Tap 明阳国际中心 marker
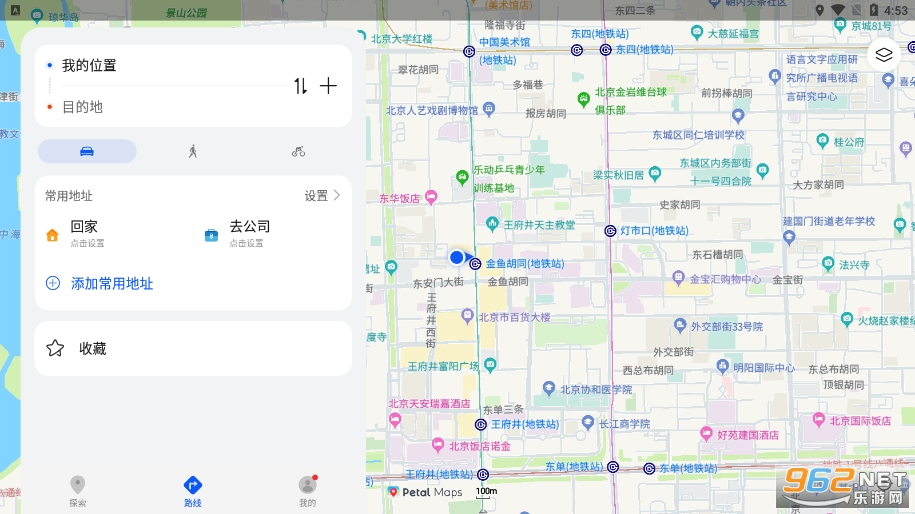This screenshot has width=915, height=514. 722,366
